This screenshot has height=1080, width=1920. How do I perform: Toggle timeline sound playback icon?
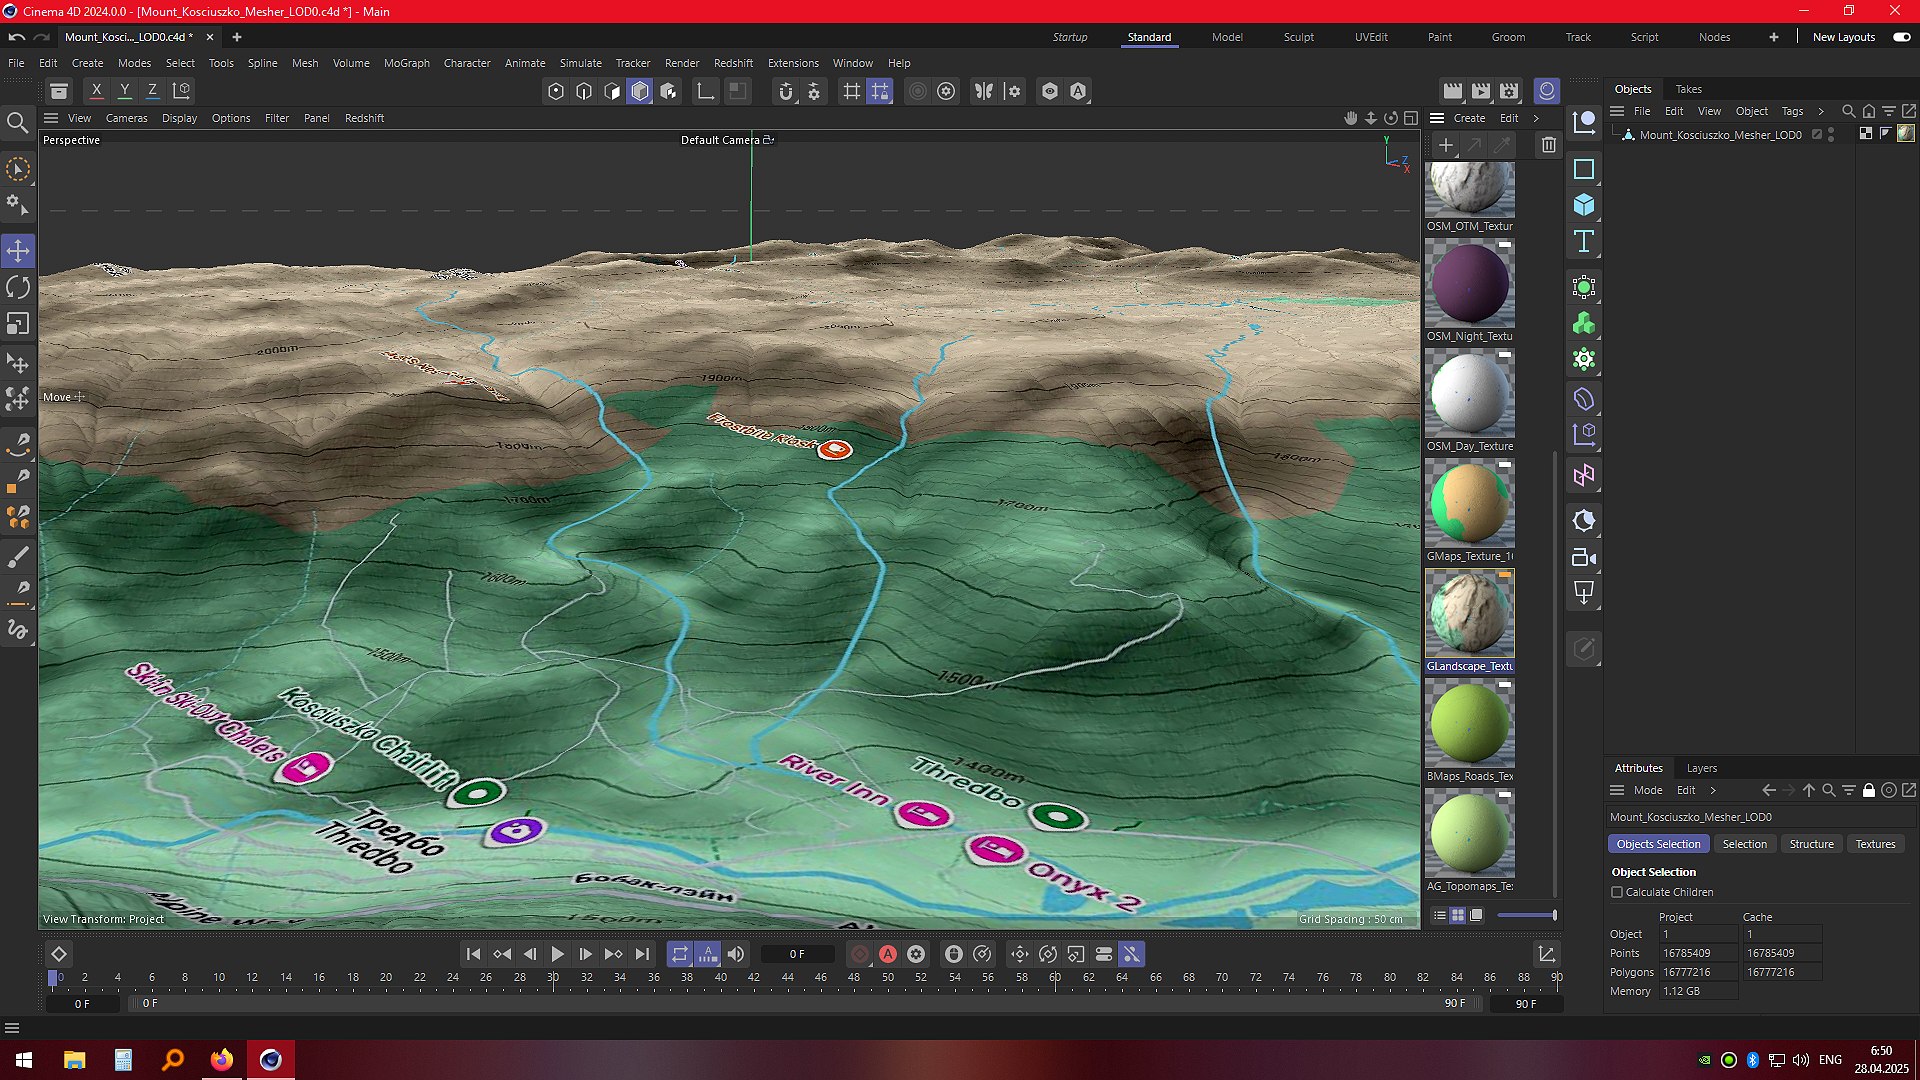coord(736,954)
